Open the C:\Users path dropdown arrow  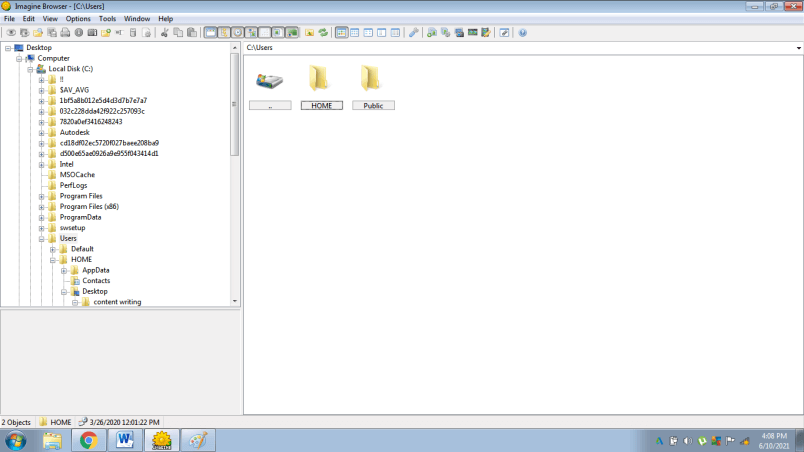click(x=798, y=48)
